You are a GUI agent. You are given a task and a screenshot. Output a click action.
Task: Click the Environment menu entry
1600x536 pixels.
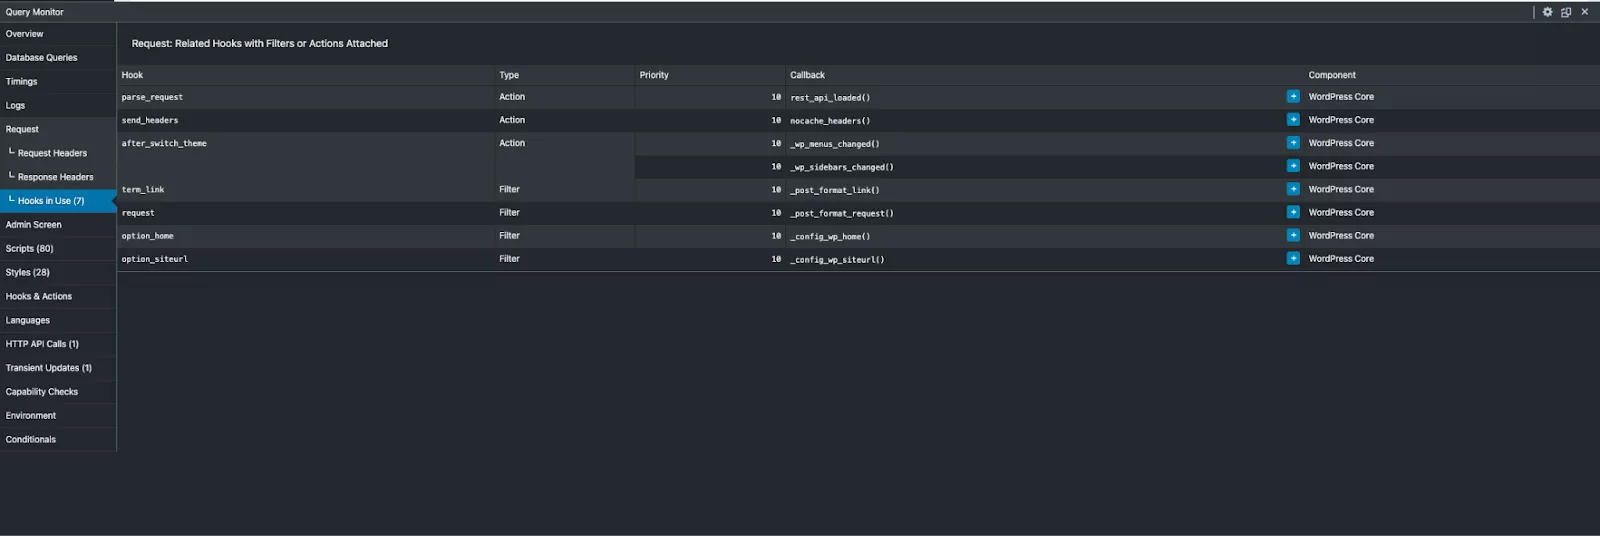click(30, 416)
